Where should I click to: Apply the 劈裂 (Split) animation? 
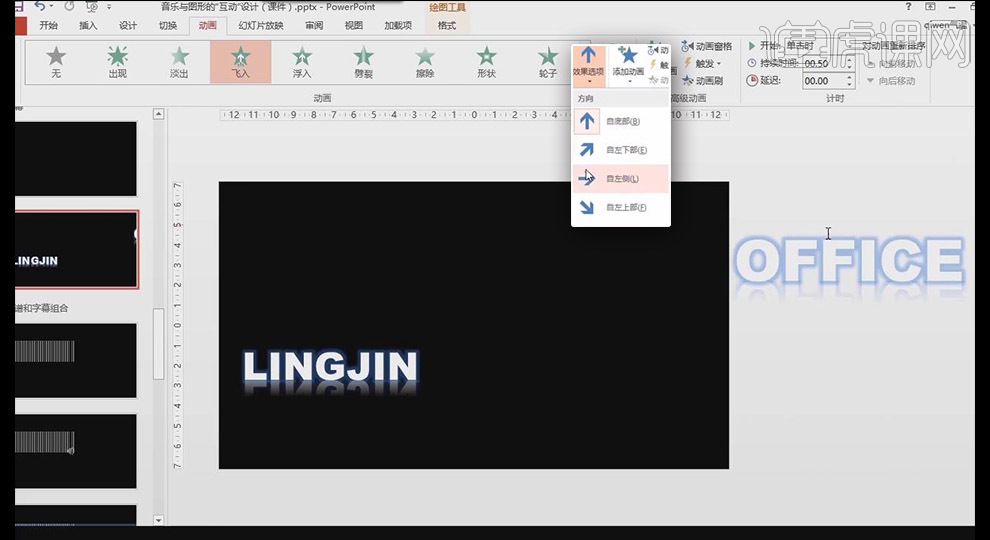click(364, 62)
